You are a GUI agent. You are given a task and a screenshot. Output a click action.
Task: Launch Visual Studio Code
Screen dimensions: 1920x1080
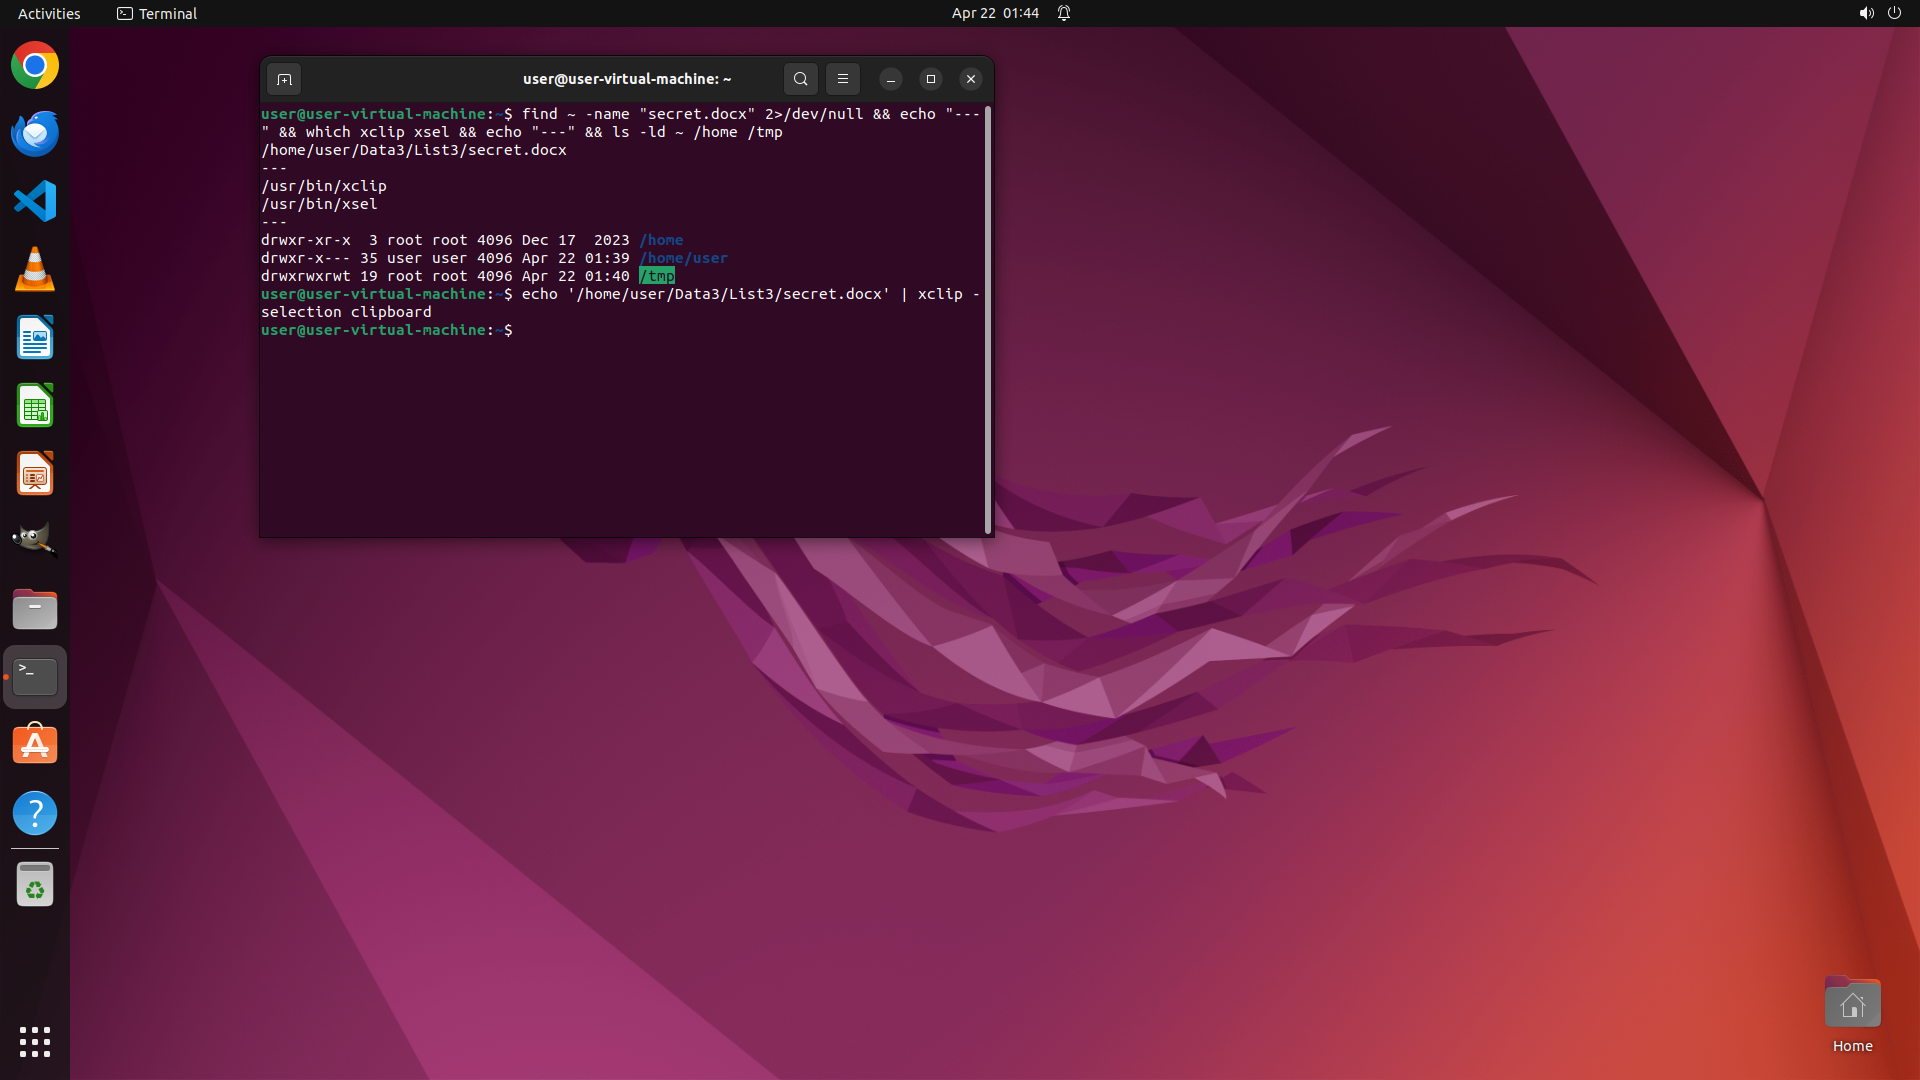pos(35,201)
